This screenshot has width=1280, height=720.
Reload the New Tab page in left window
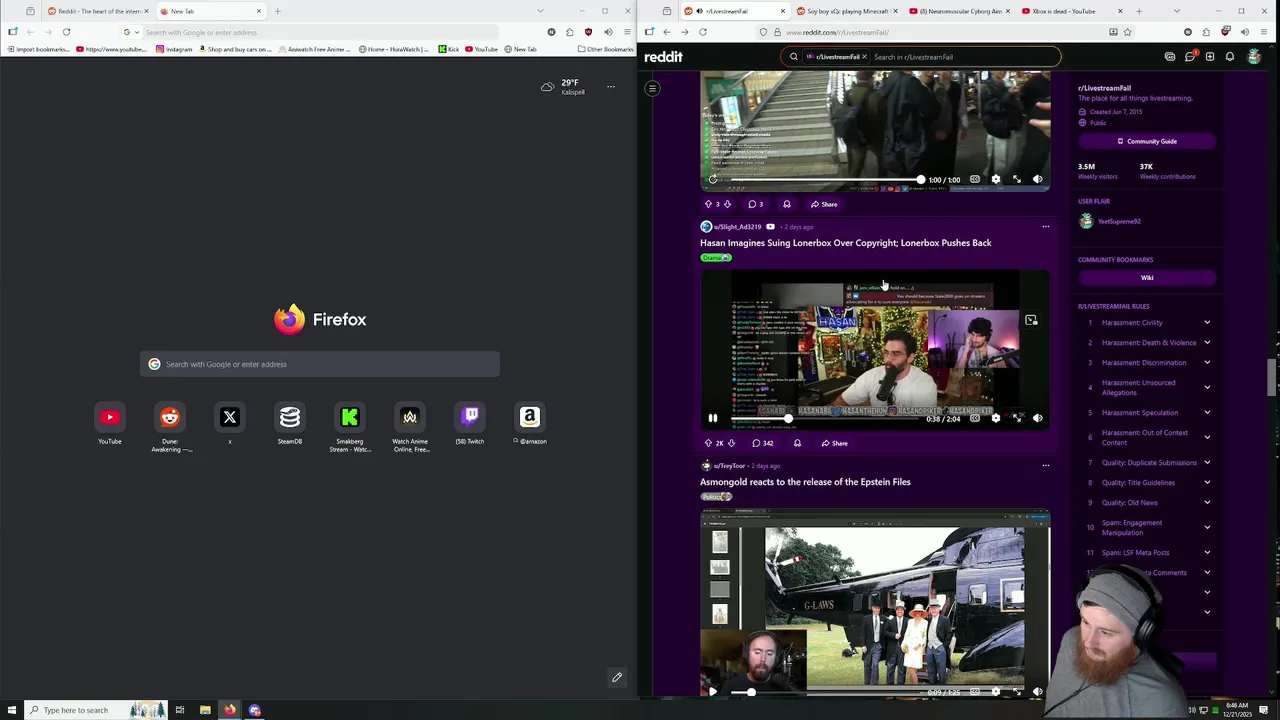[x=66, y=32]
